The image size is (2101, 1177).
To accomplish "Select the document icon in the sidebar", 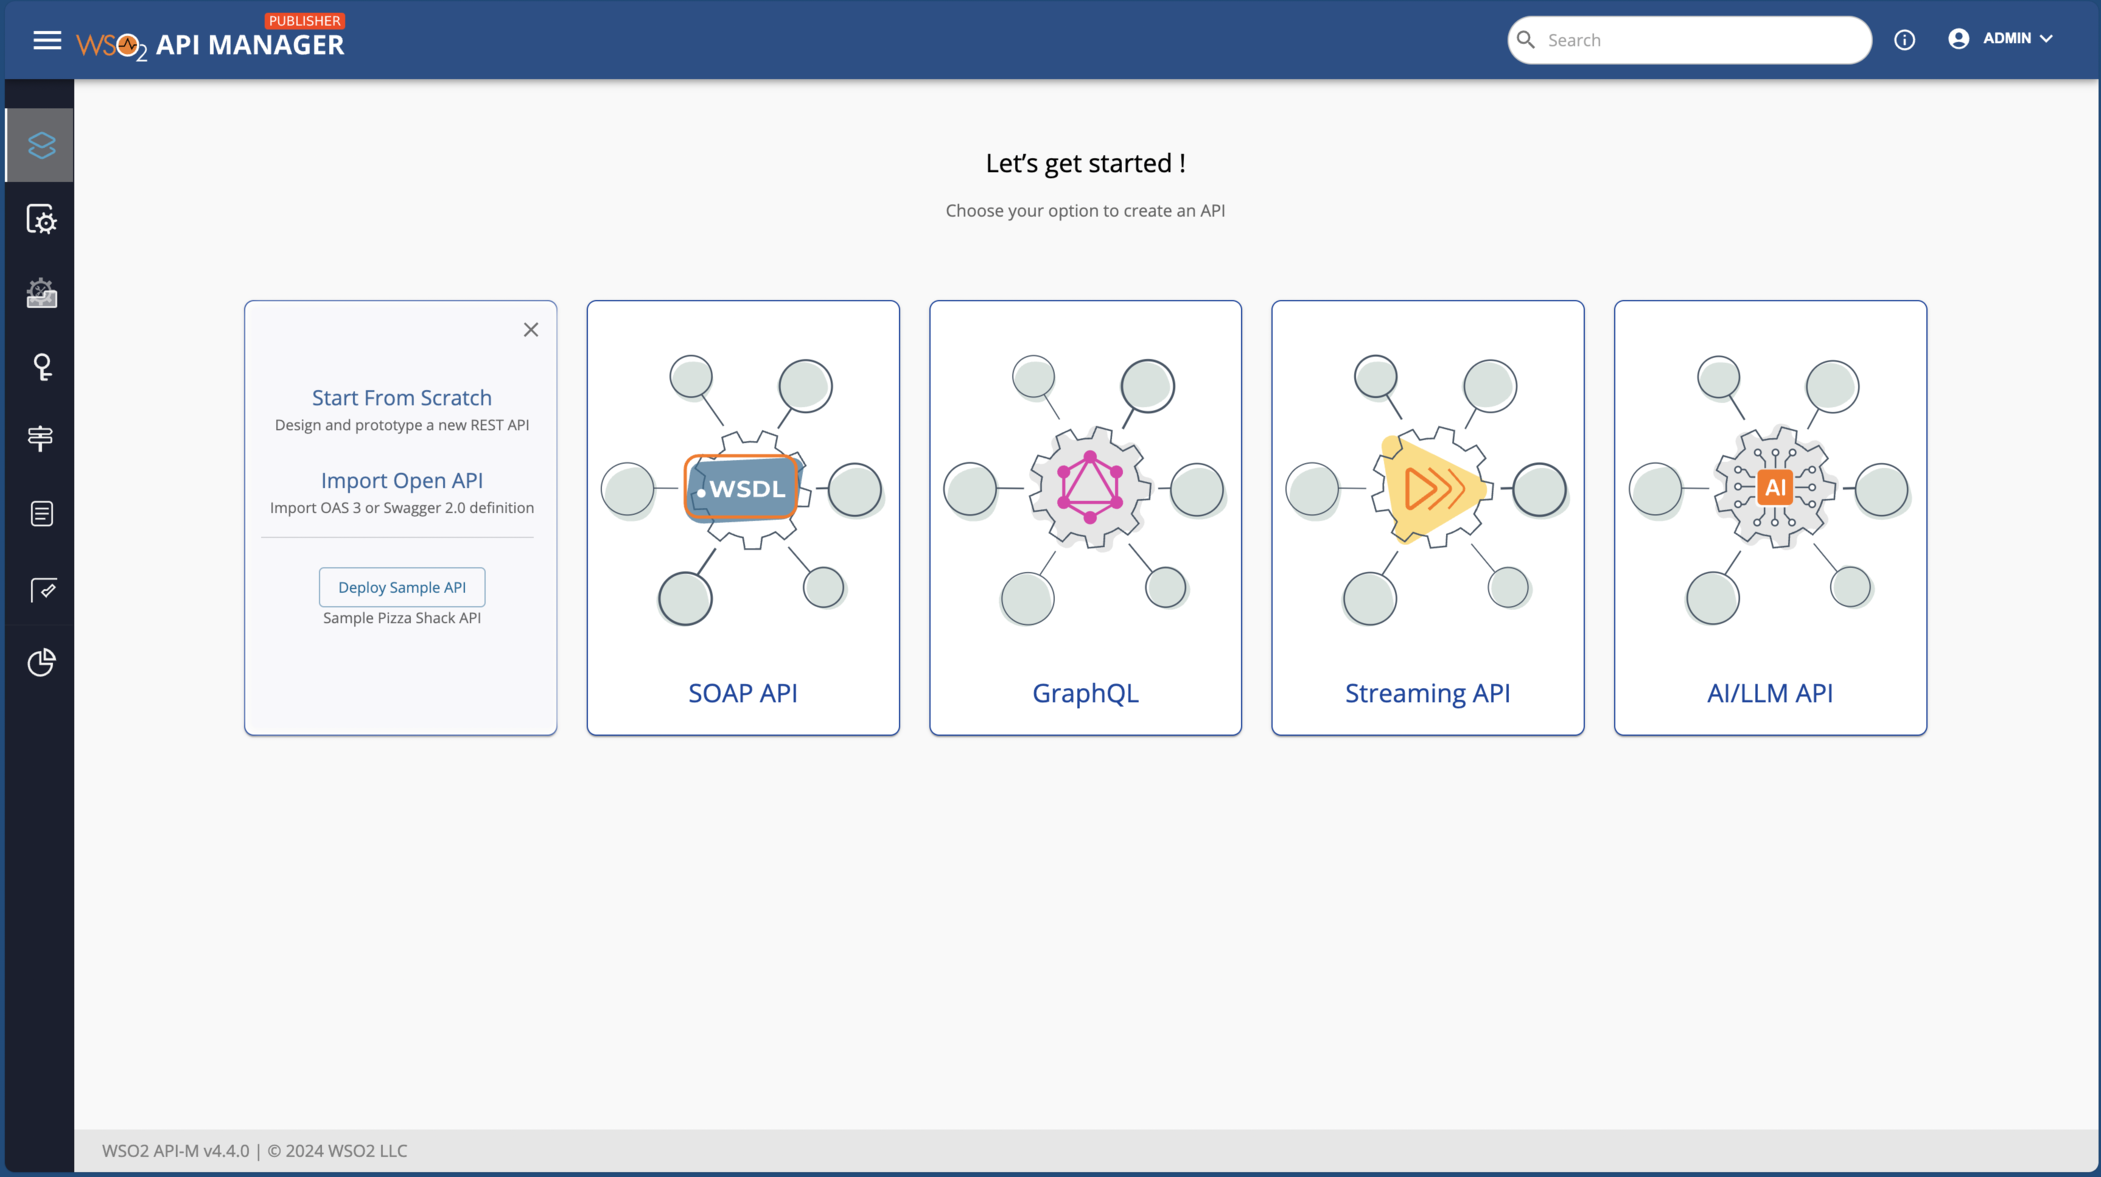I will tap(40, 513).
